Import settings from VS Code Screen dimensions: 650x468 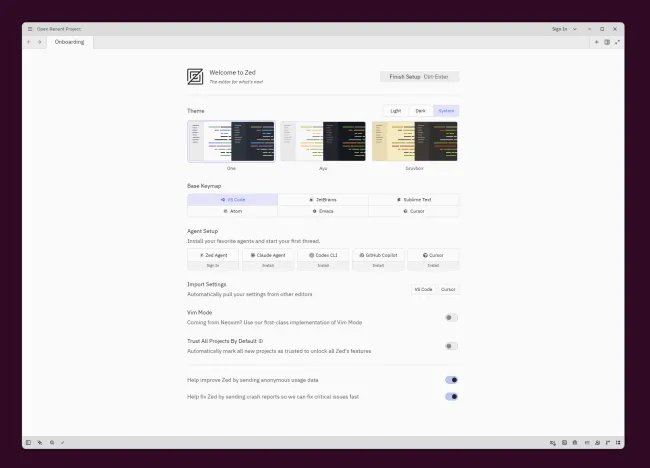[x=423, y=289]
